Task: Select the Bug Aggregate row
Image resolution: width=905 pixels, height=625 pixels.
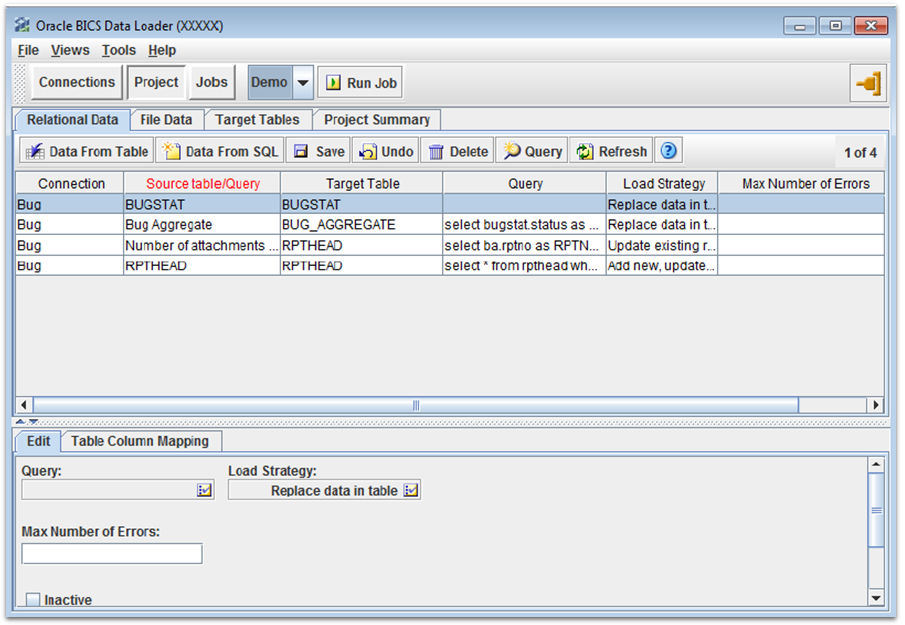Action: [x=450, y=224]
